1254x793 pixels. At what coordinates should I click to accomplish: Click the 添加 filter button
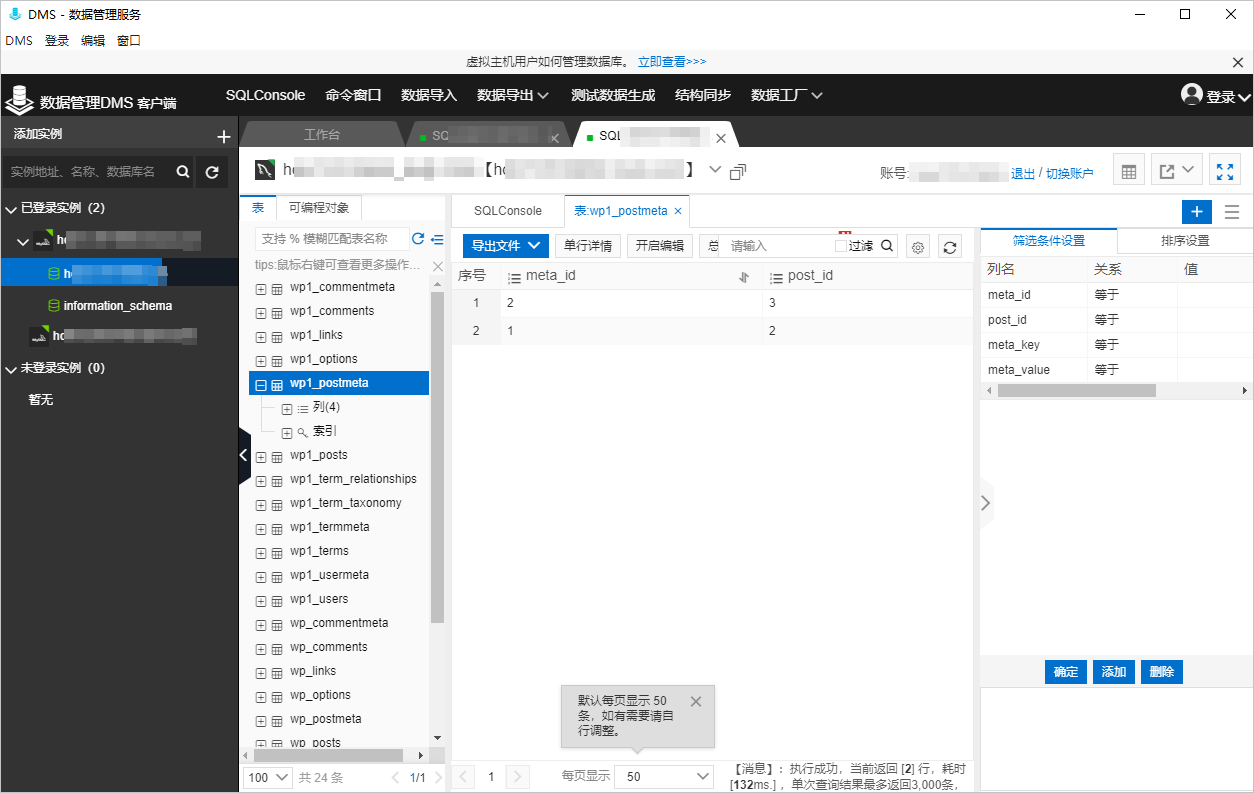[x=1114, y=672]
